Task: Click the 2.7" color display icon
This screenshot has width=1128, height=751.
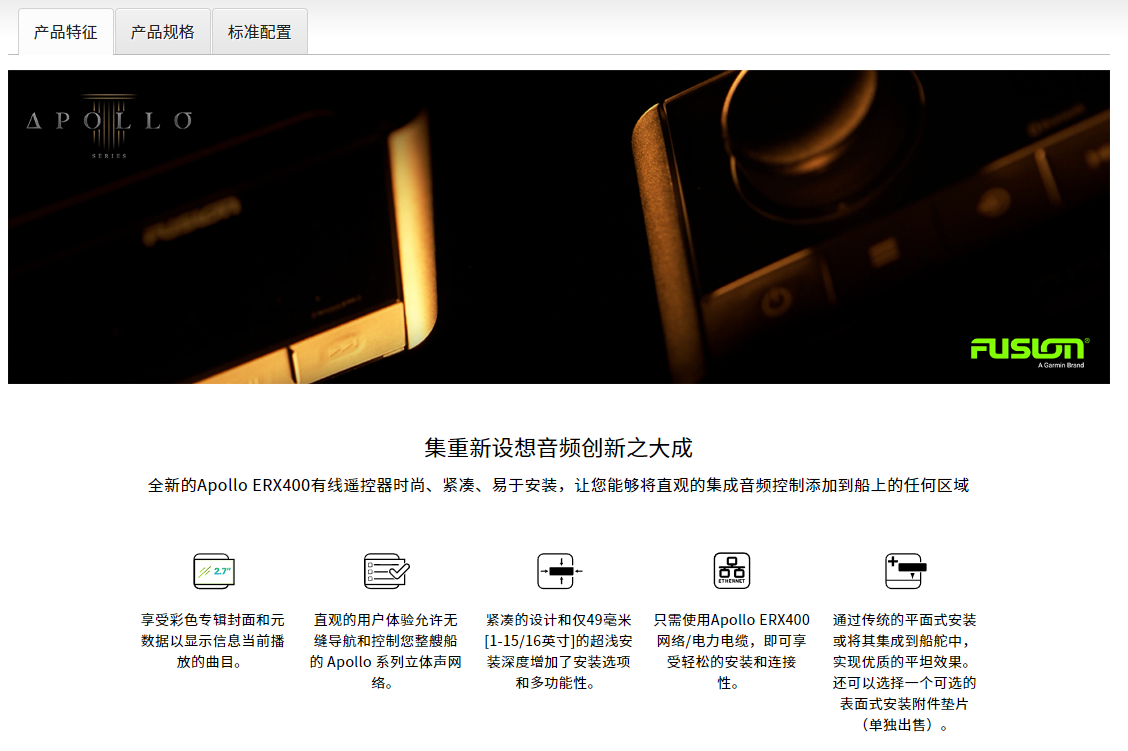Action: pyautogui.click(x=214, y=571)
